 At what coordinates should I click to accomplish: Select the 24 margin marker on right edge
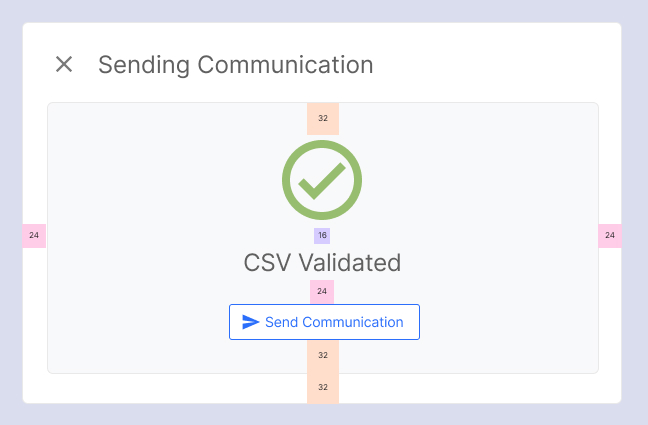[x=610, y=236]
